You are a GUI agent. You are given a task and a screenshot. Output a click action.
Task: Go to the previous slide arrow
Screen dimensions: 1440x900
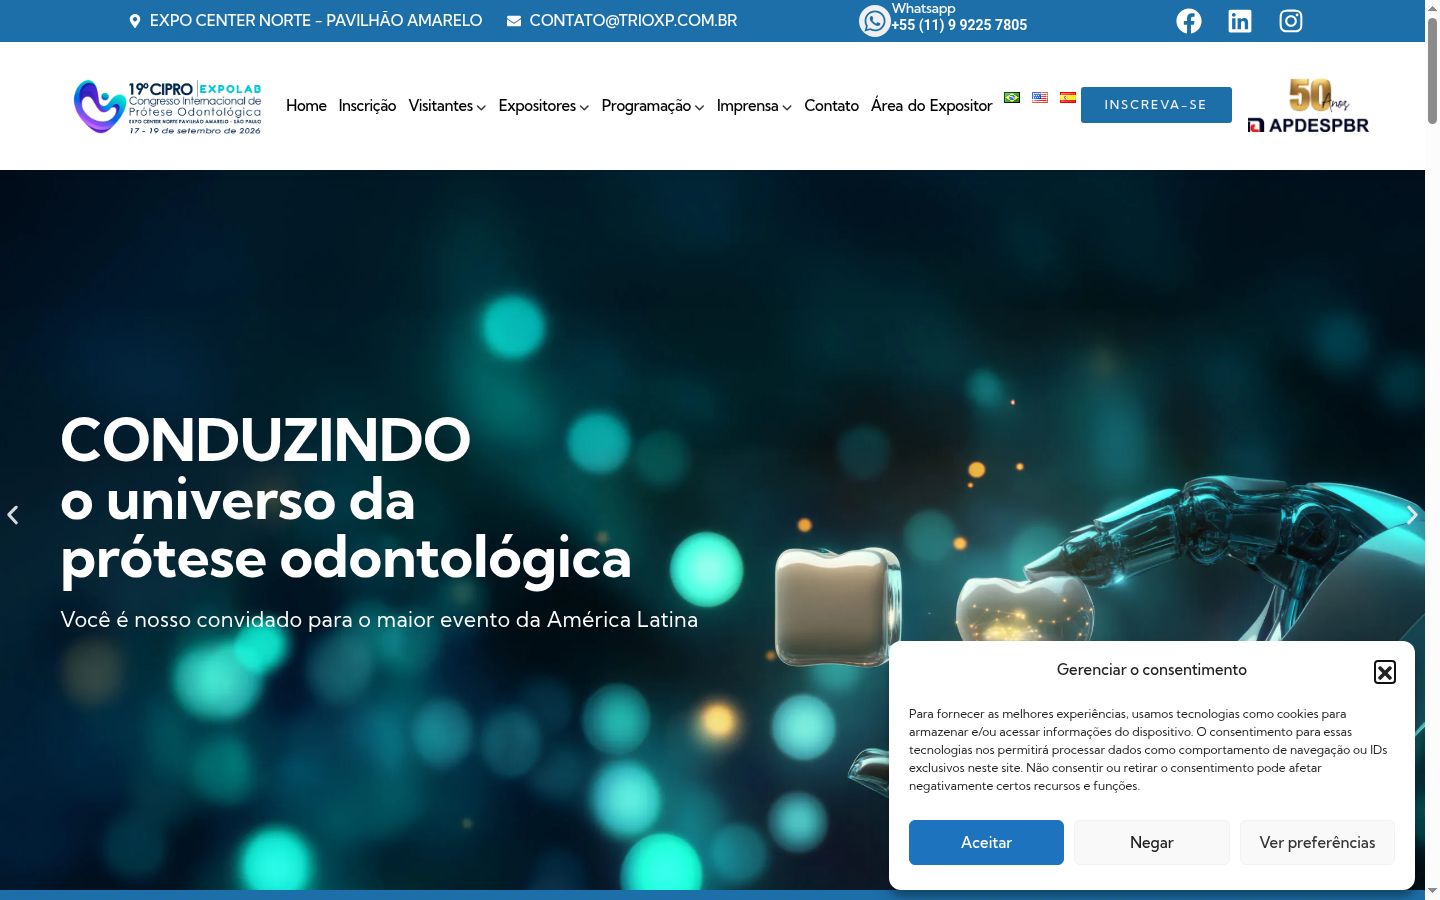pos(13,515)
